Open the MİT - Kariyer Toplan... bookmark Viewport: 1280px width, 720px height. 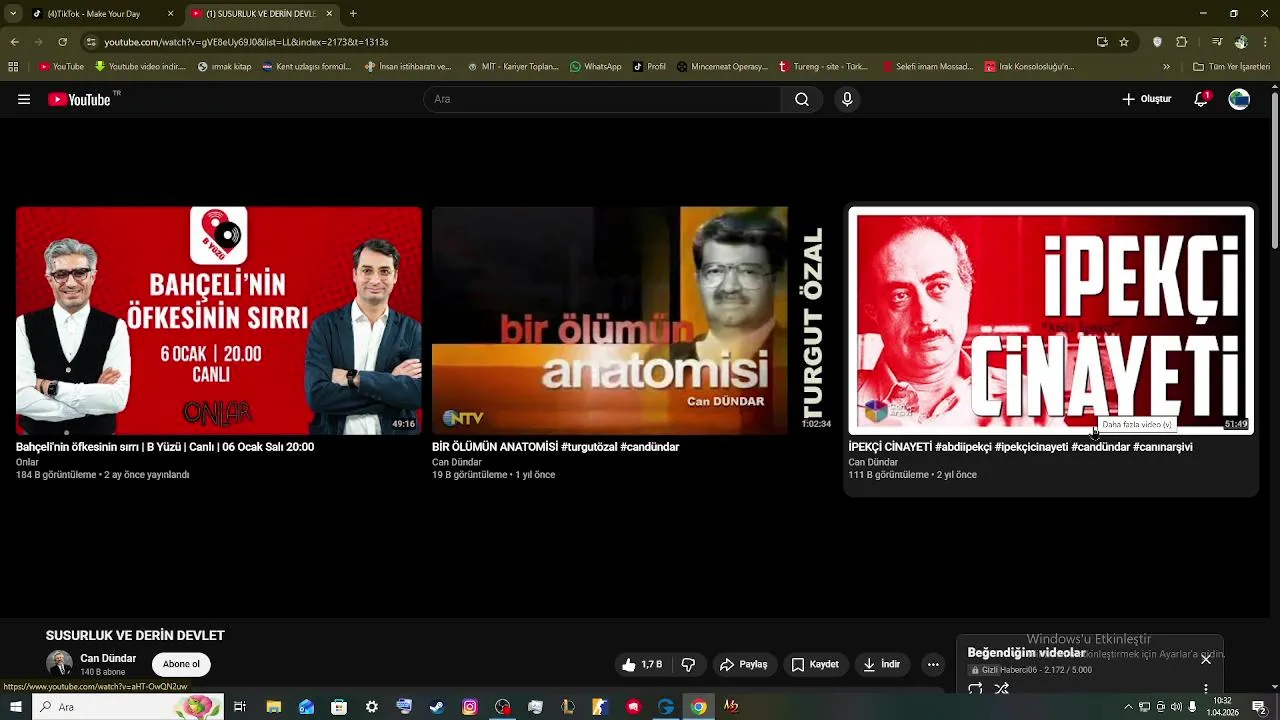coord(512,67)
